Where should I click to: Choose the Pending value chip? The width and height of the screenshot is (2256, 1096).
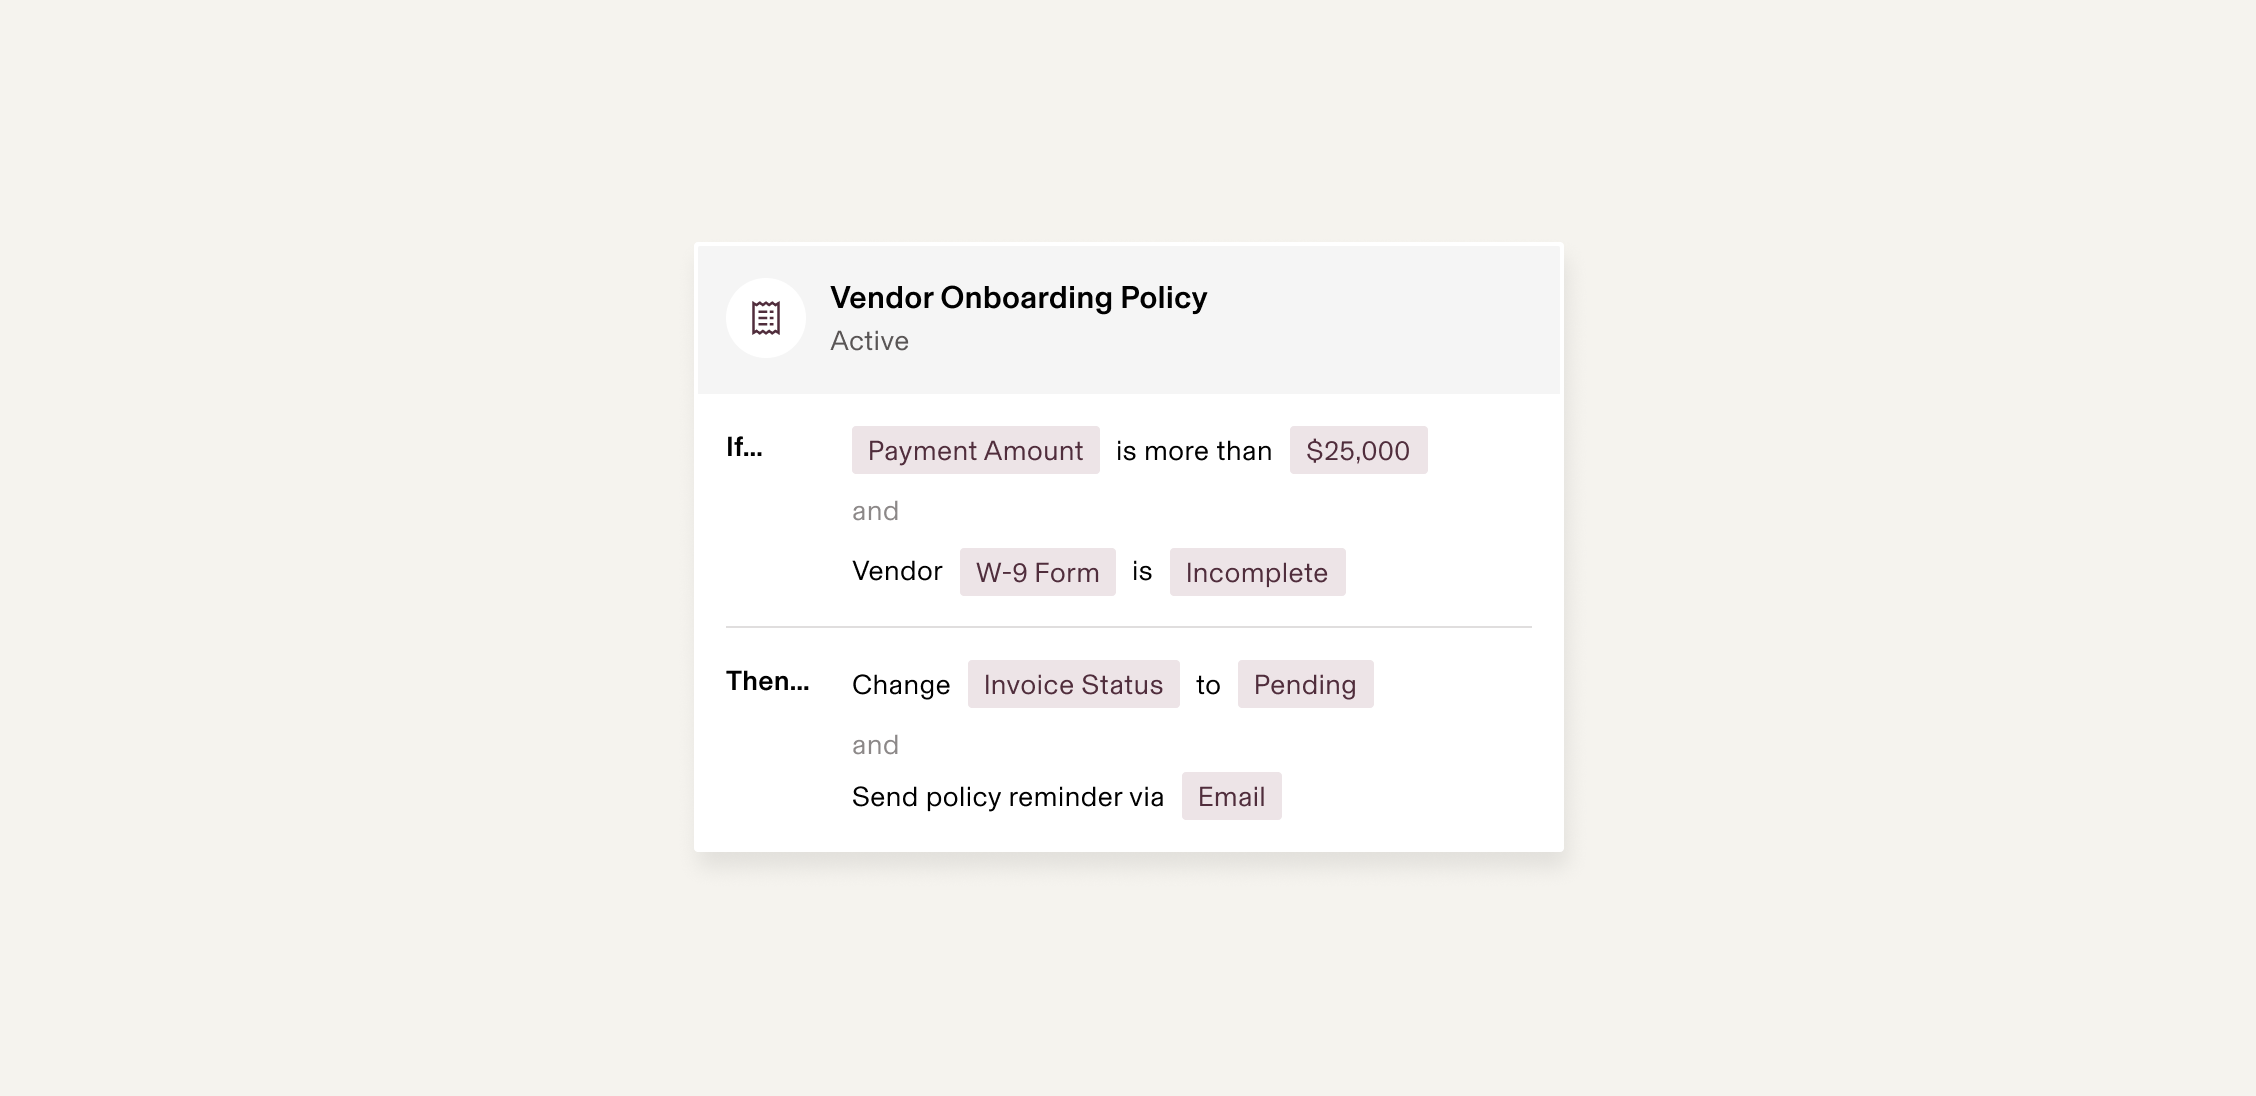(x=1305, y=684)
